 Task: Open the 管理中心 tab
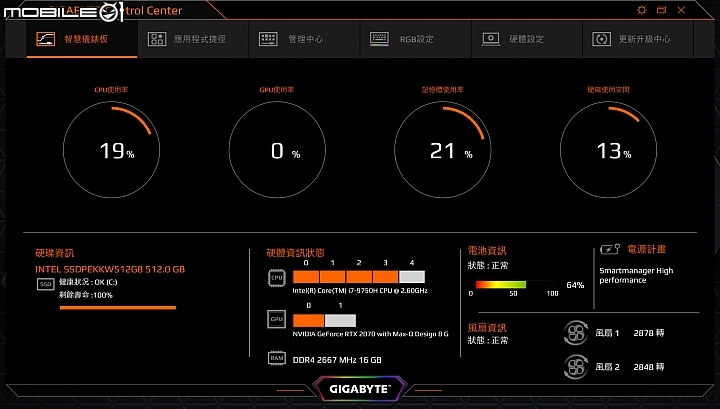pos(304,39)
